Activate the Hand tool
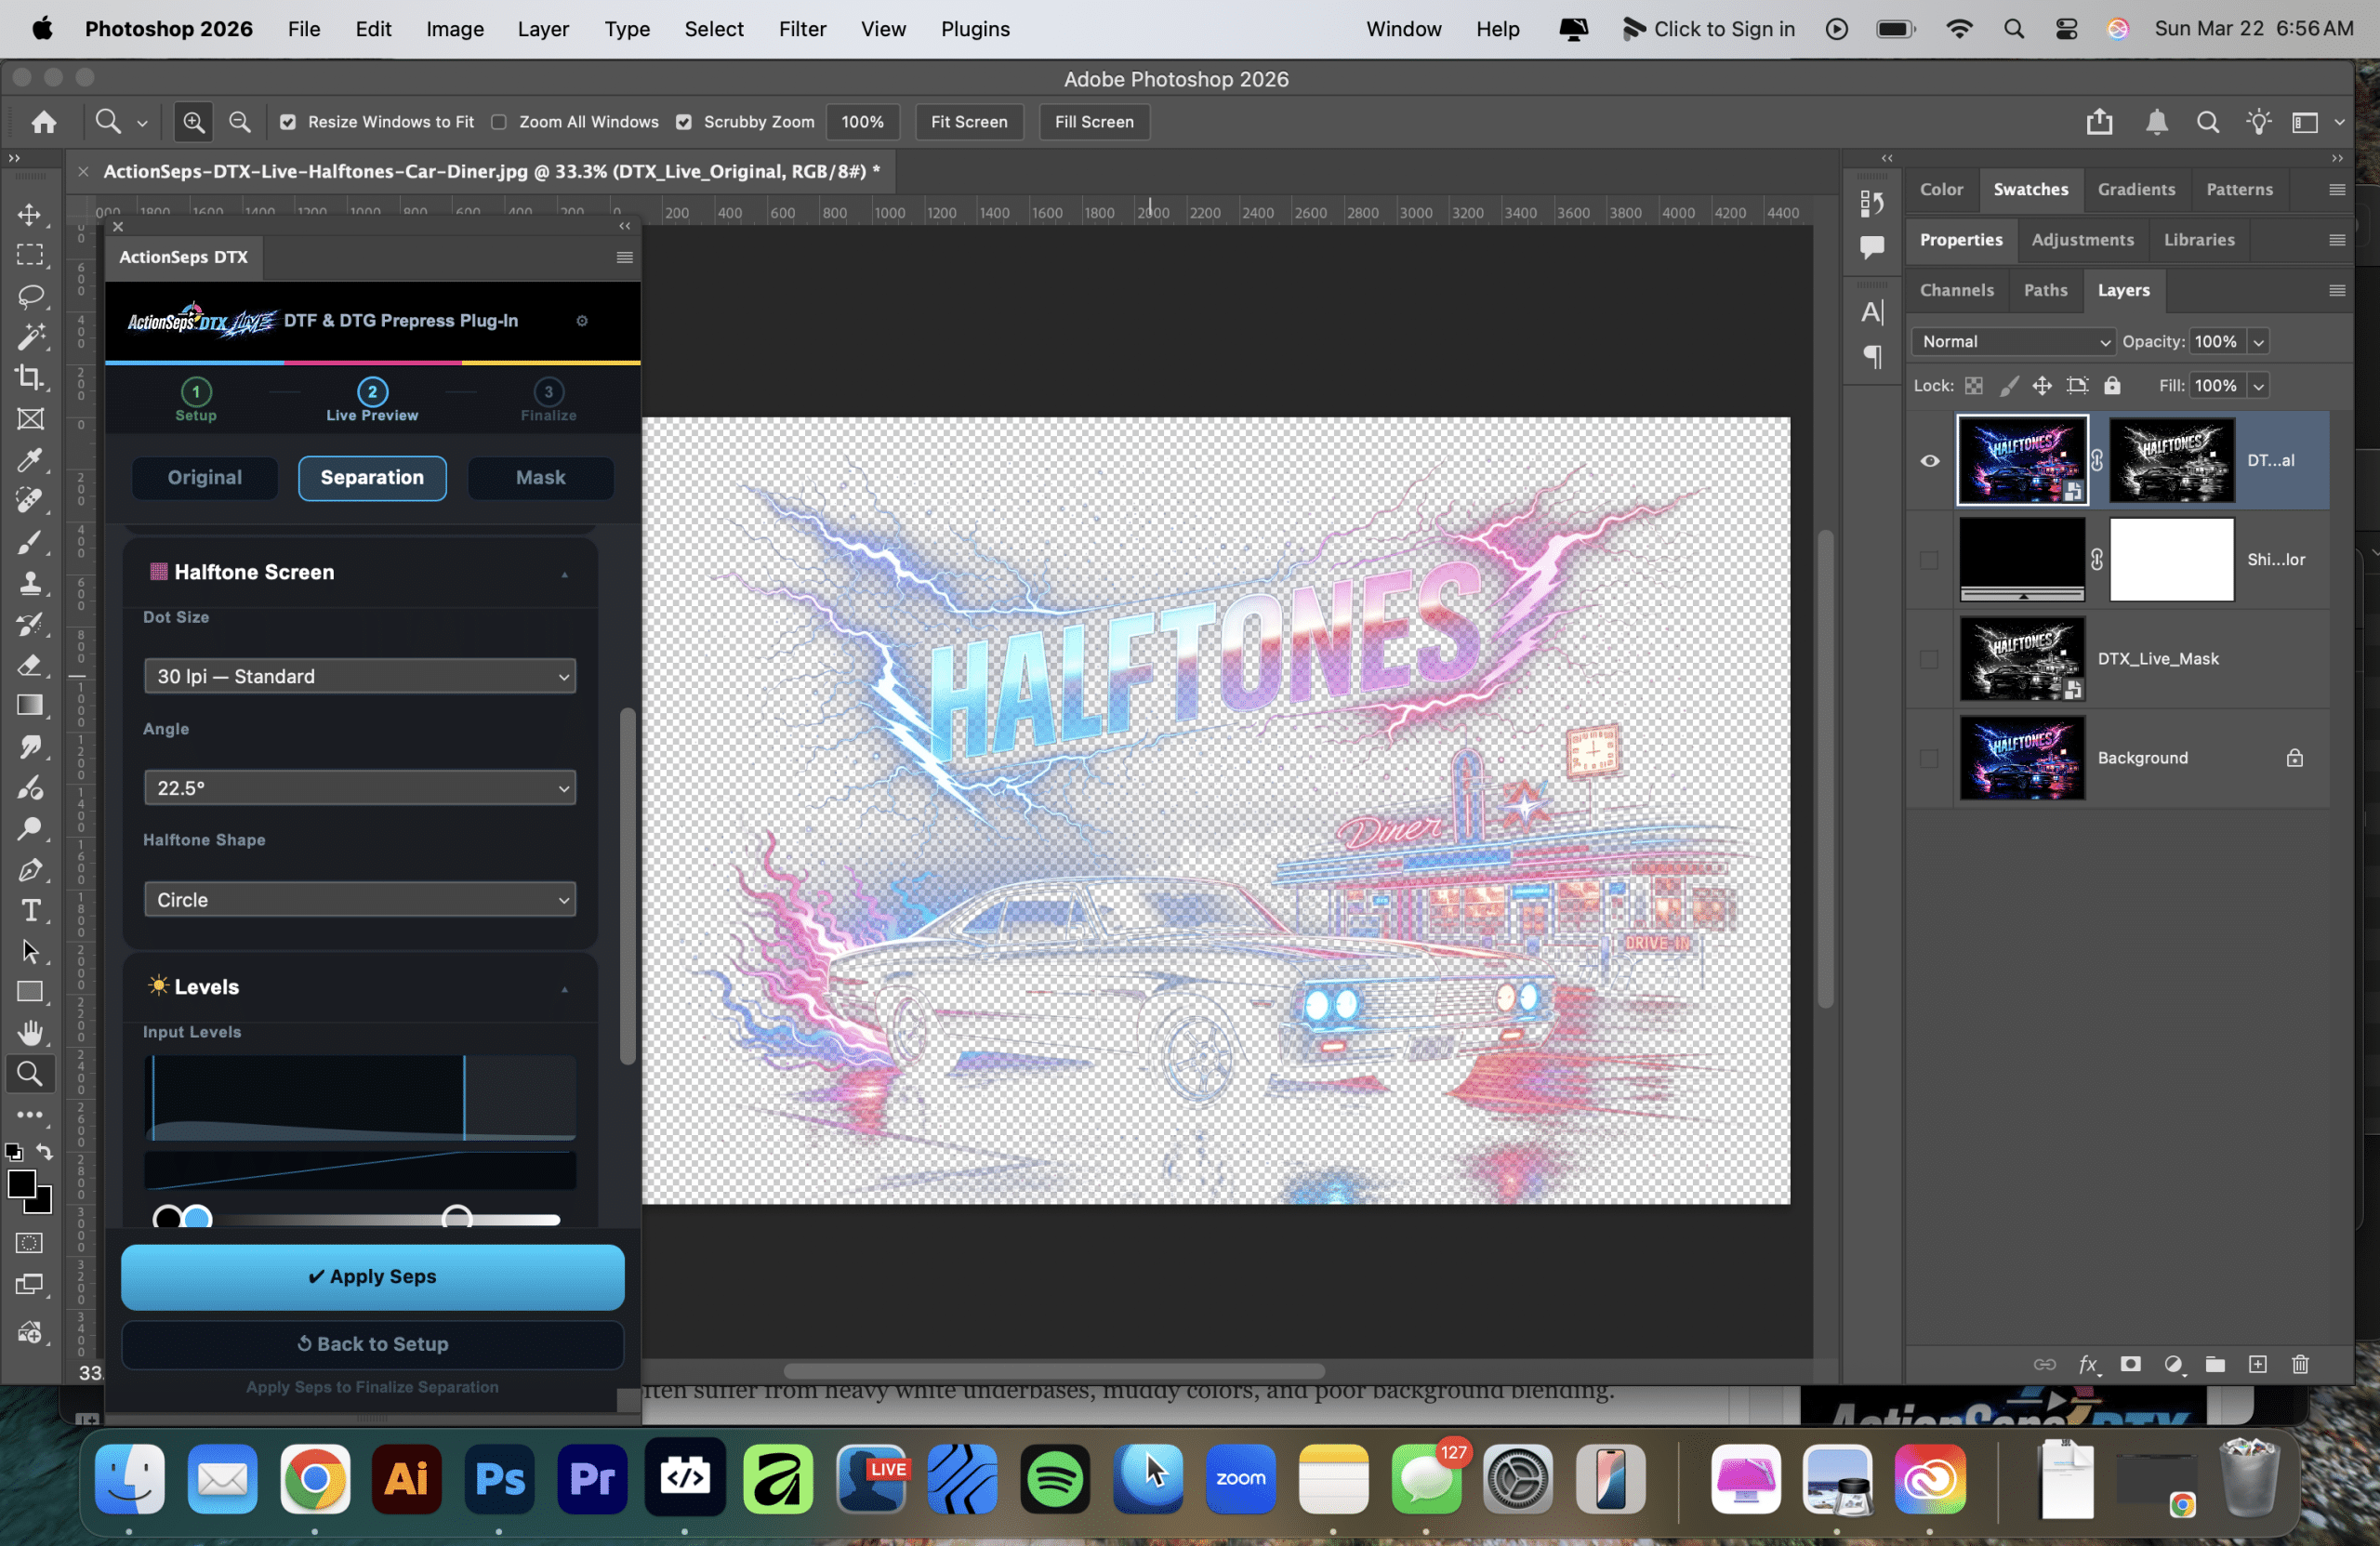 [30, 1033]
